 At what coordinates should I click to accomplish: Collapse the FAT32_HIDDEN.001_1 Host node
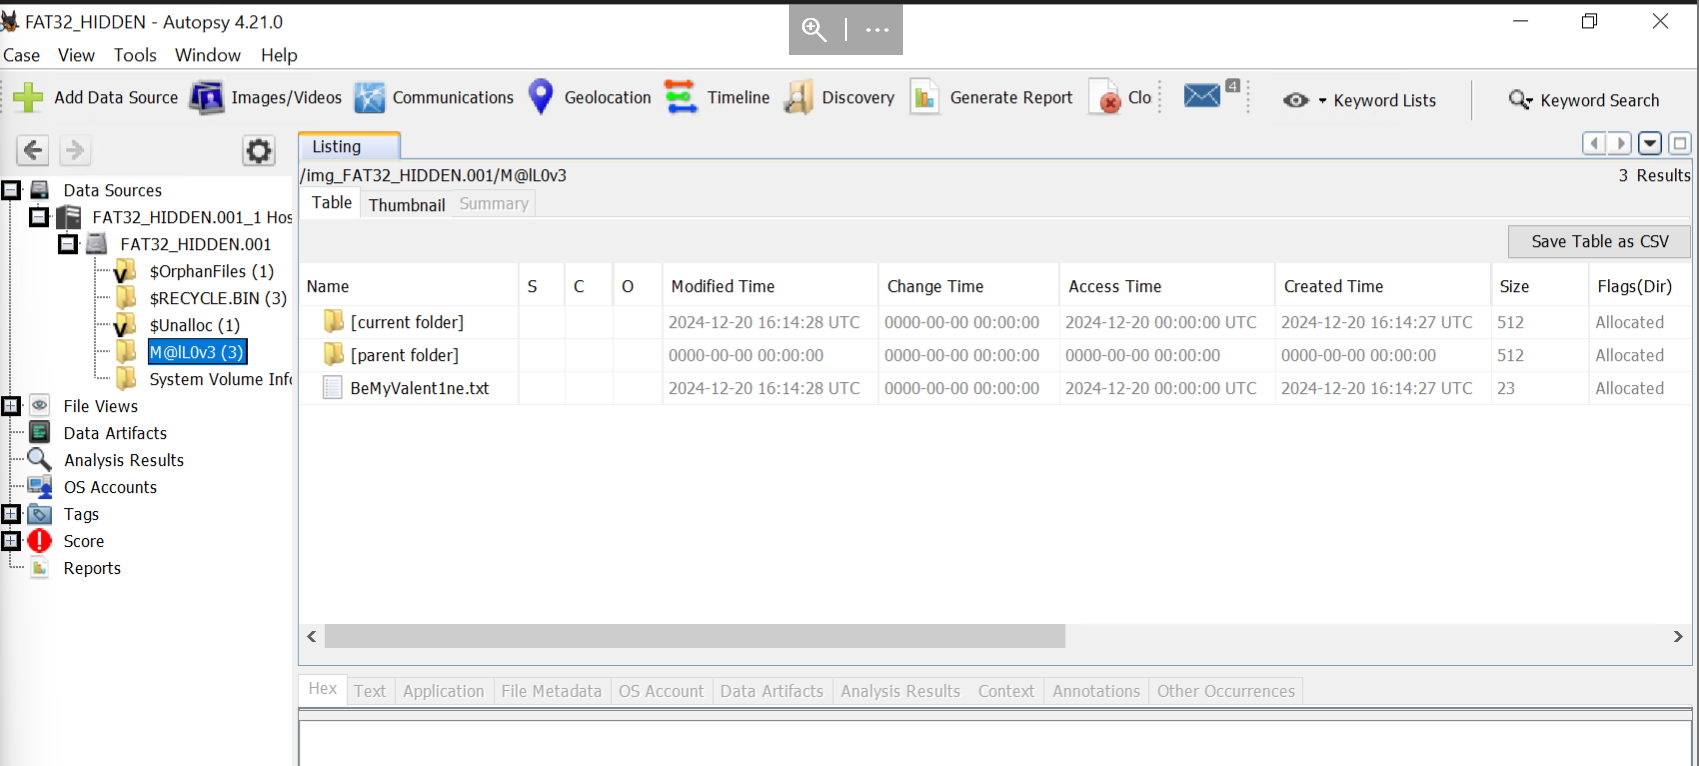39,216
